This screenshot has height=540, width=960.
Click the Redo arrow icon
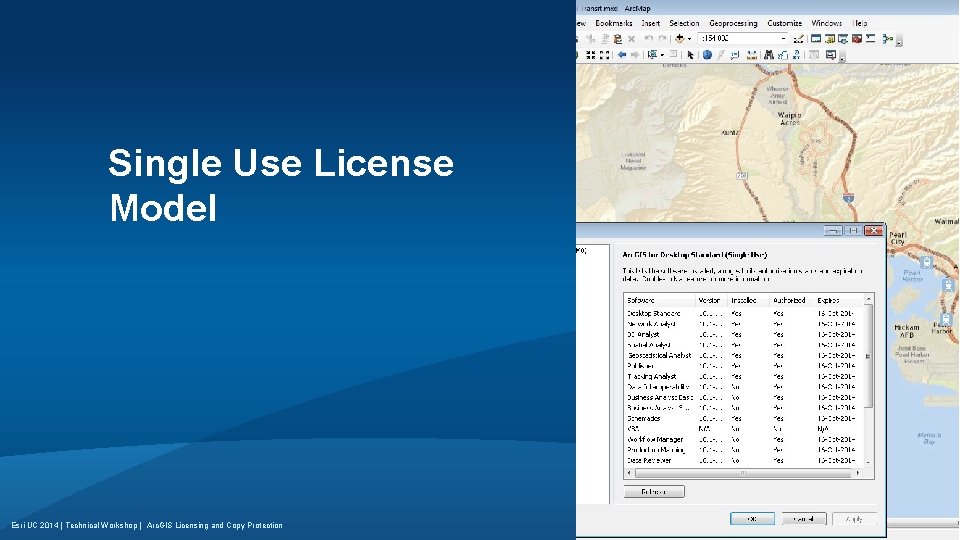click(662, 39)
